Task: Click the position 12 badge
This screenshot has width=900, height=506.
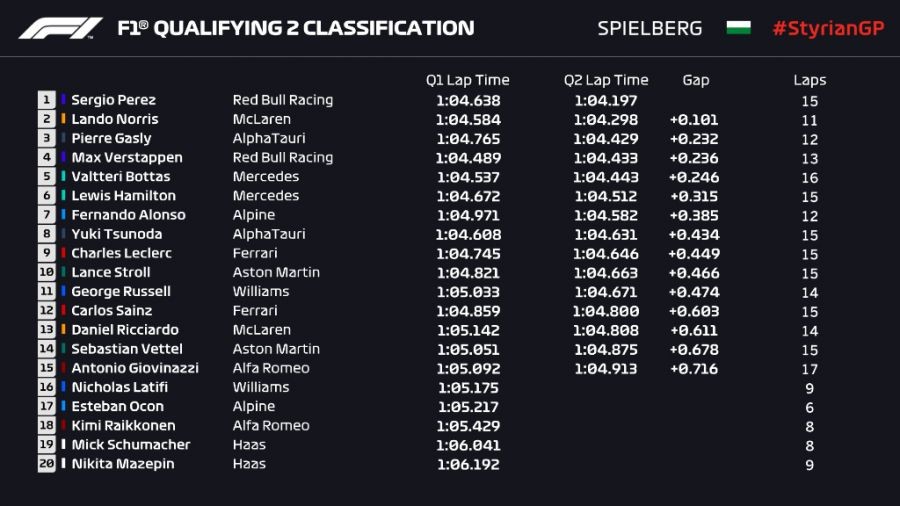Action: (x=47, y=311)
